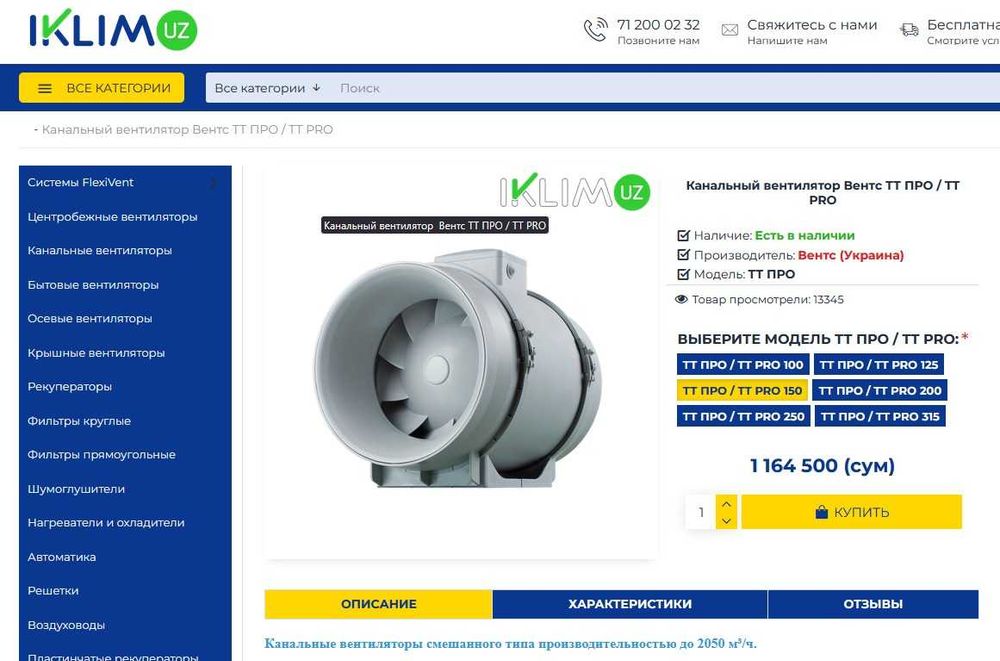Click the product title heading Канальный вентилятор
The height and width of the screenshot is (661, 1000).
coord(822,192)
